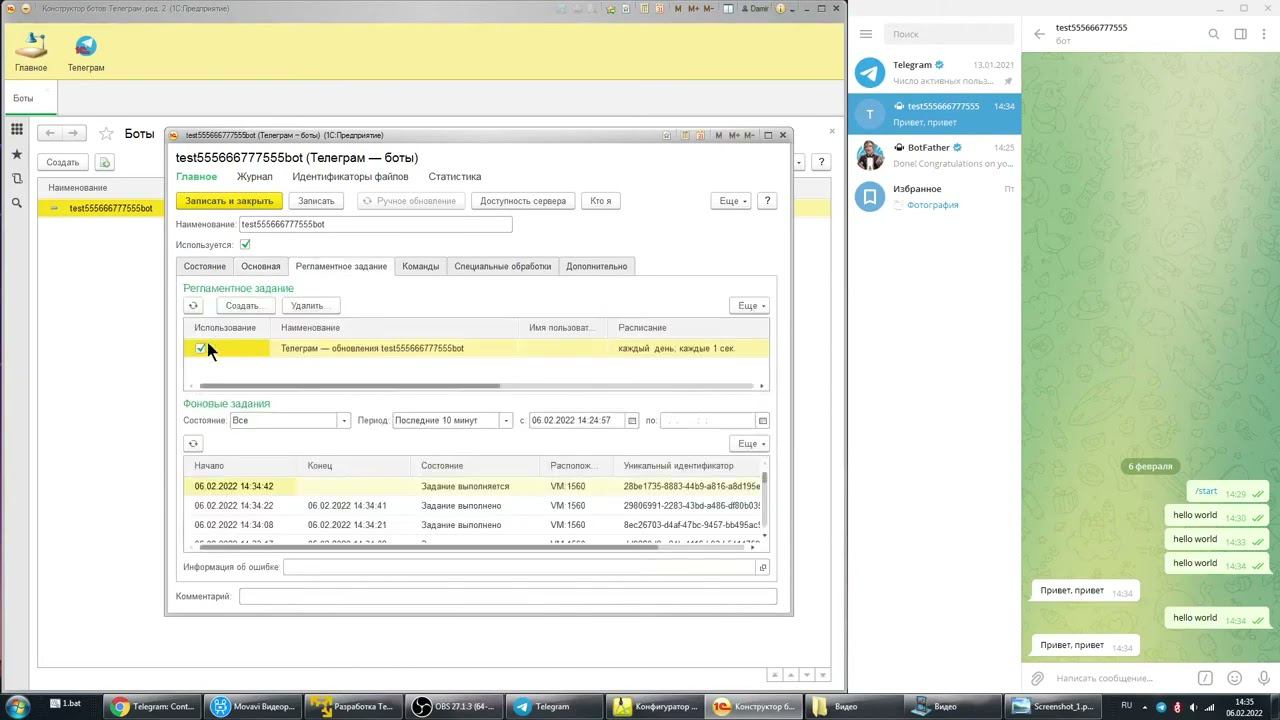
Task: Click the search magnifier in 1C sidebar
Action: [16, 203]
